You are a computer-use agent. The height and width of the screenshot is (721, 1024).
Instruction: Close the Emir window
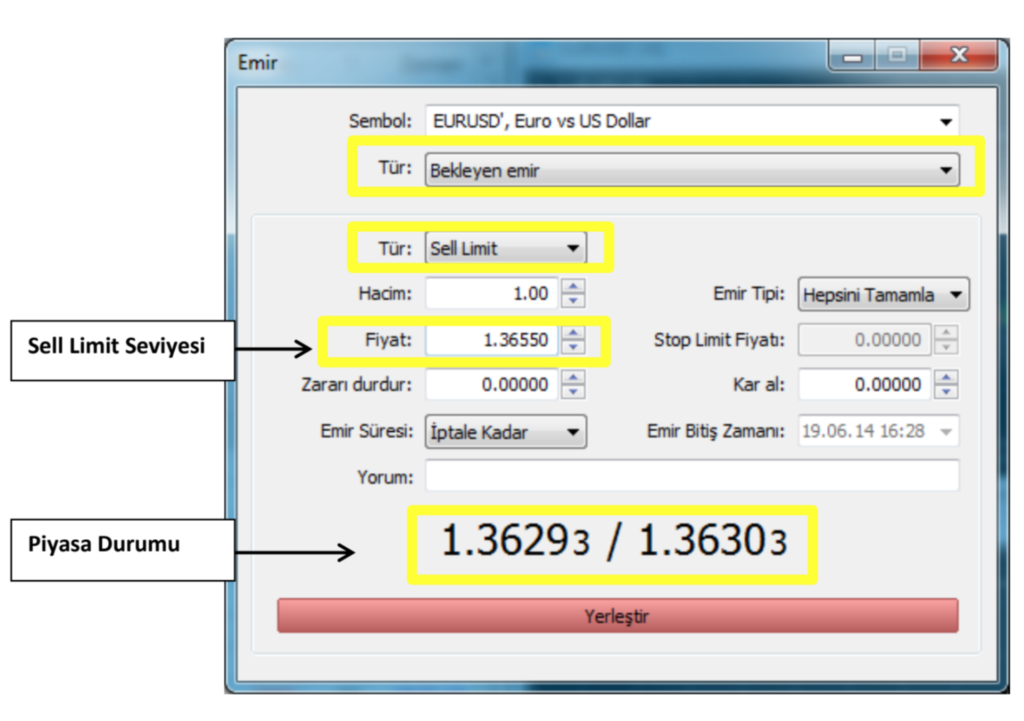tap(959, 56)
